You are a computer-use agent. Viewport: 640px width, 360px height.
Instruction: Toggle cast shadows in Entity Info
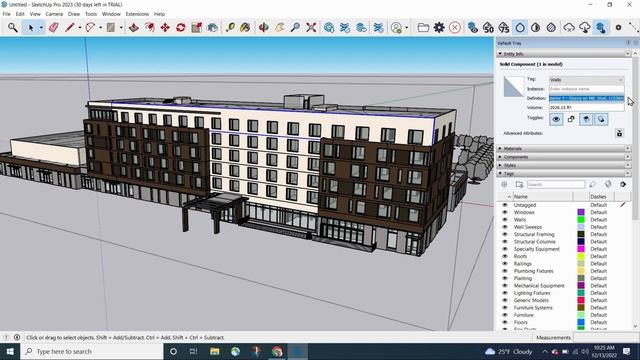coord(601,119)
